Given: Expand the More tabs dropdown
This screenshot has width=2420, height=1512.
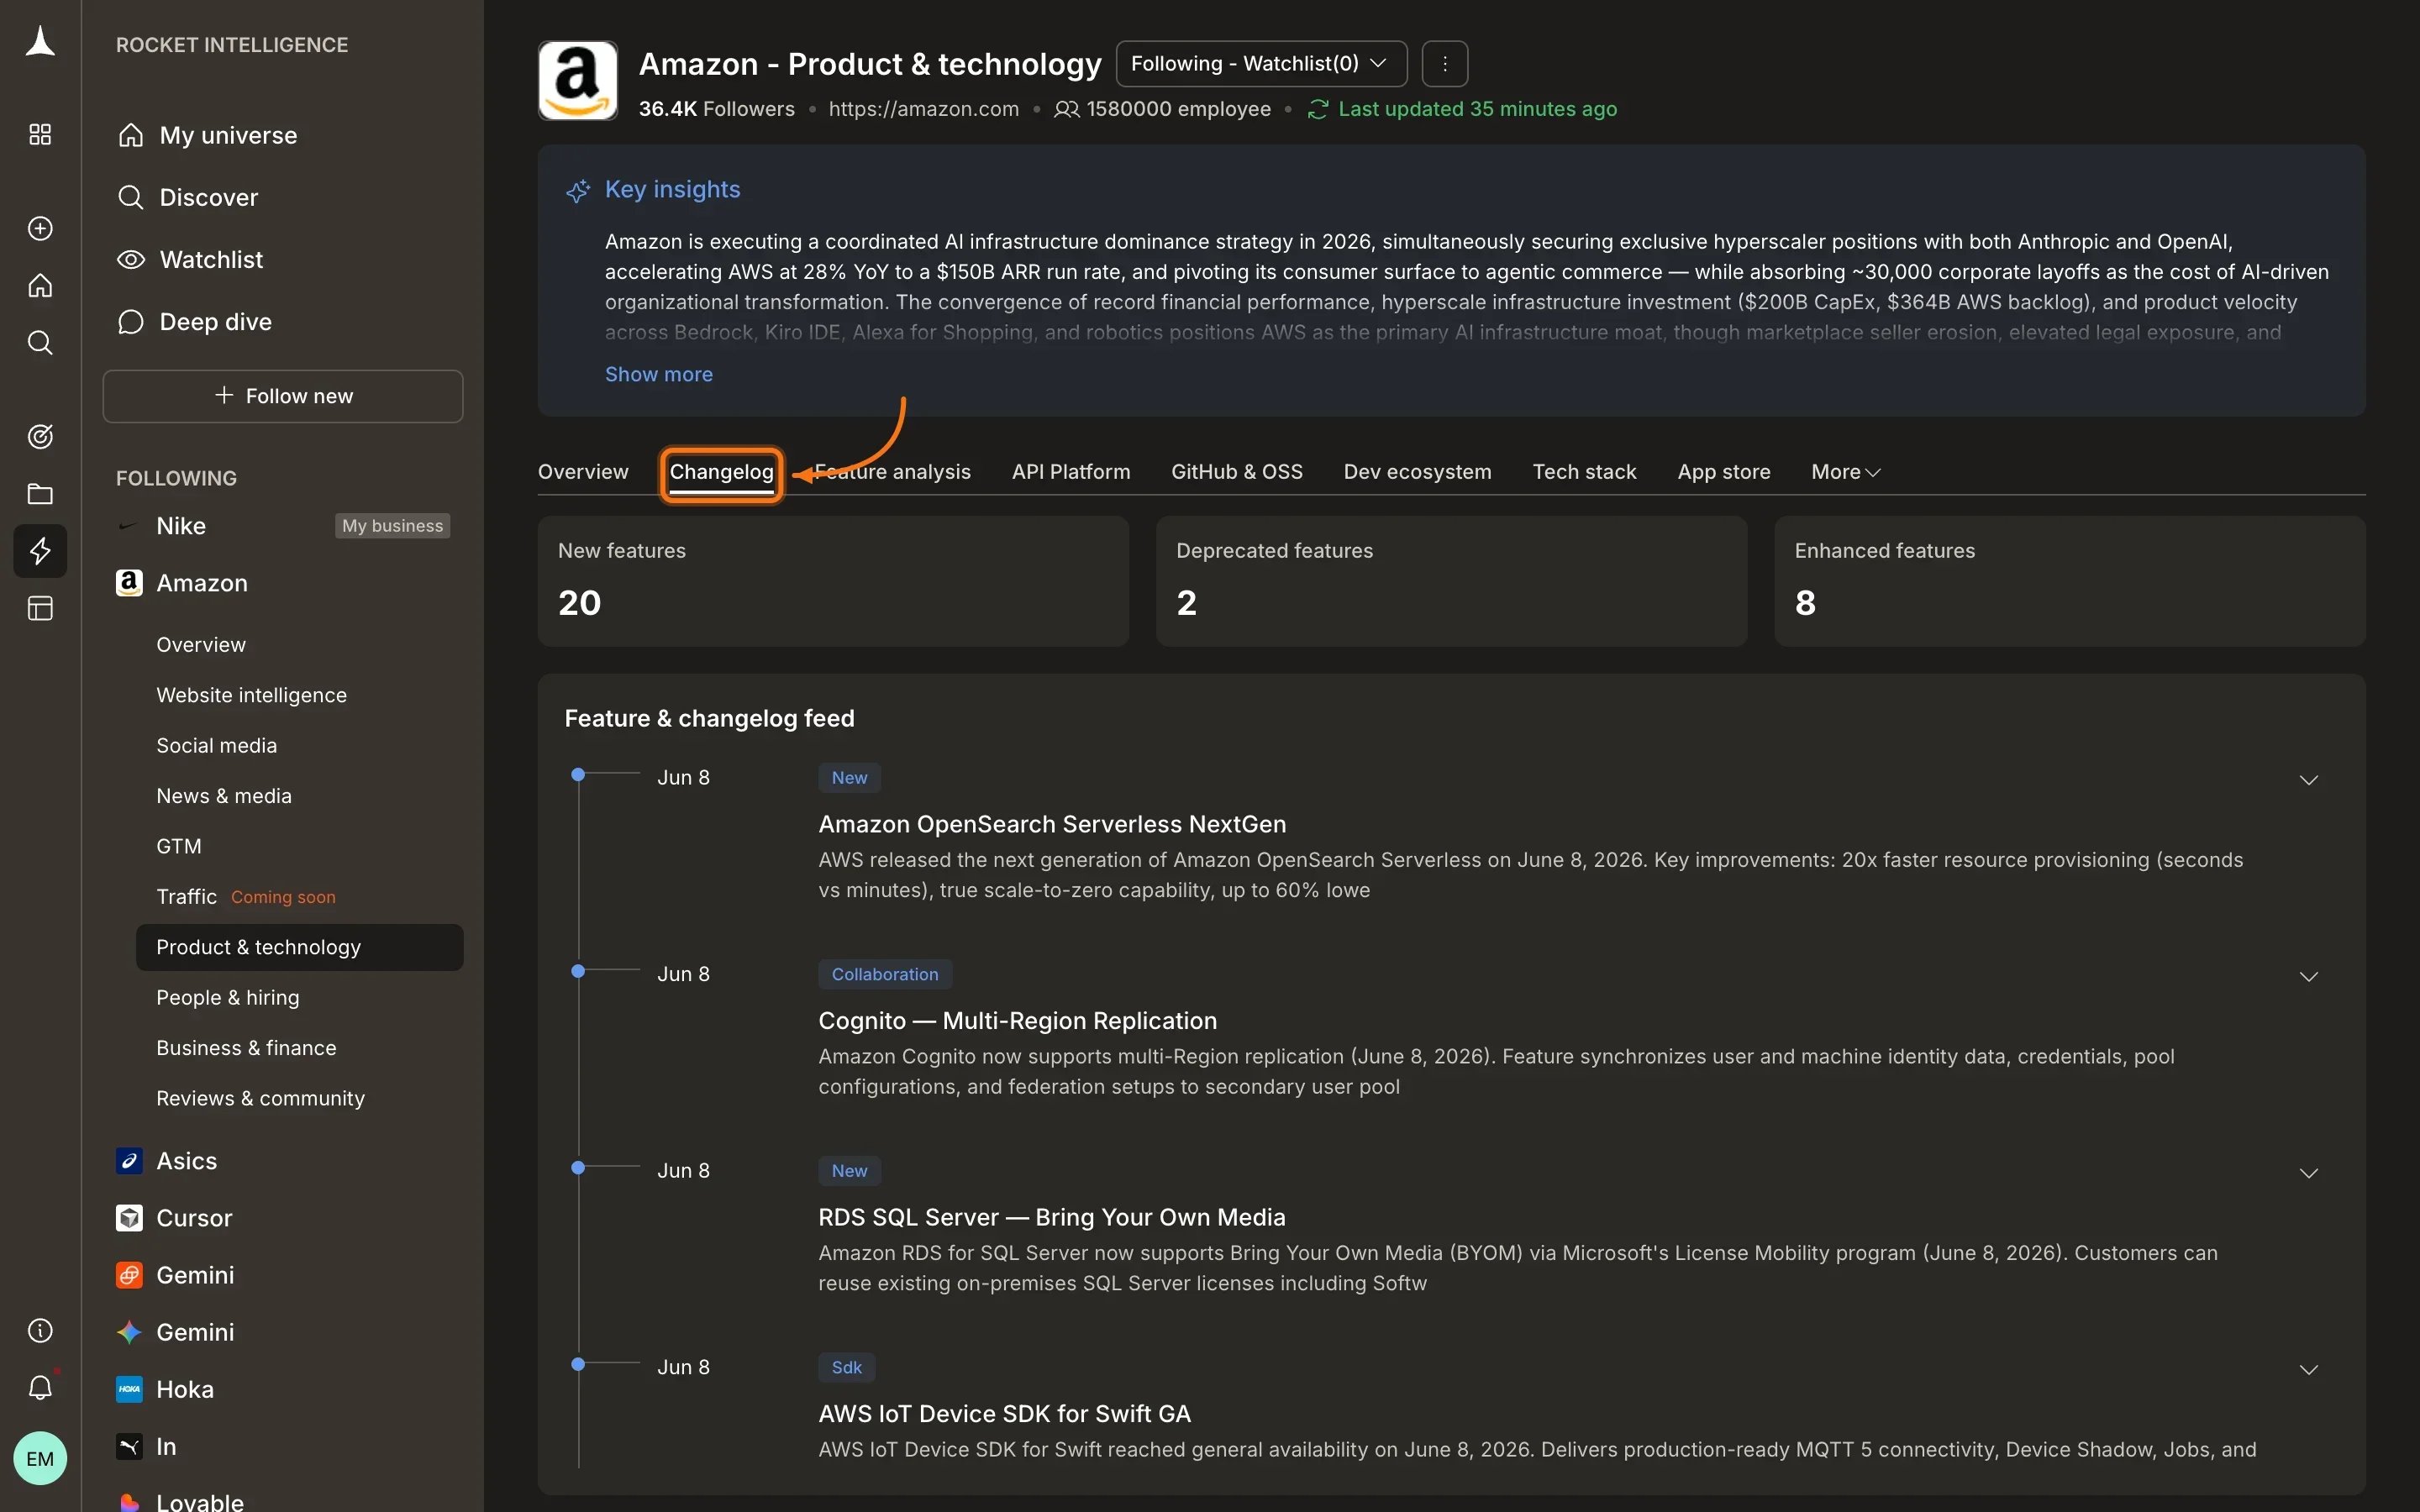Looking at the screenshot, I should (x=1845, y=471).
